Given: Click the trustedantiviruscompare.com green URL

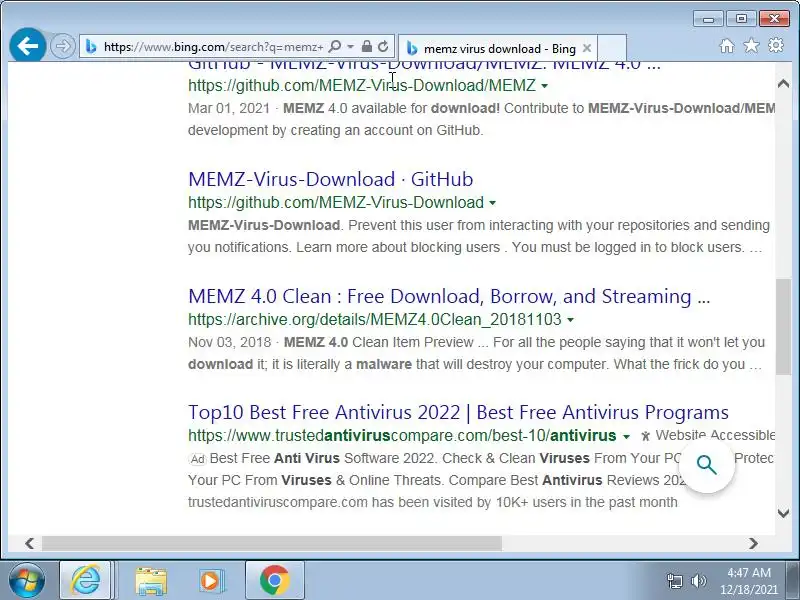Looking at the screenshot, I should point(402,436).
